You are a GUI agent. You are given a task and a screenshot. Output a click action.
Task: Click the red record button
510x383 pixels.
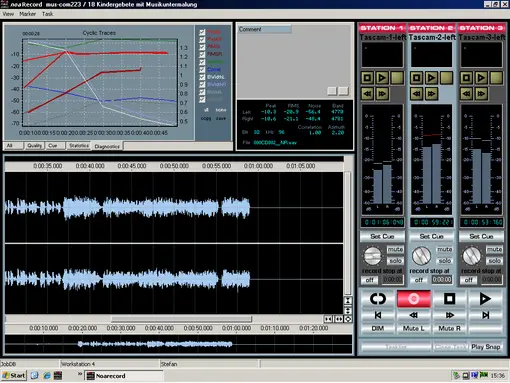coord(413,298)
